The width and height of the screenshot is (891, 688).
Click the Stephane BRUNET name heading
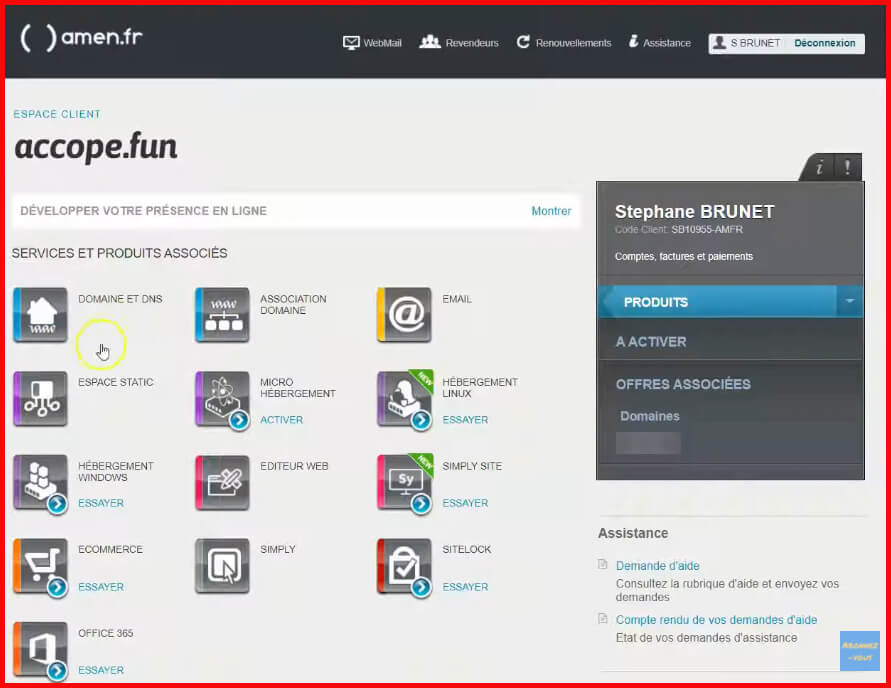pos(694,212)
